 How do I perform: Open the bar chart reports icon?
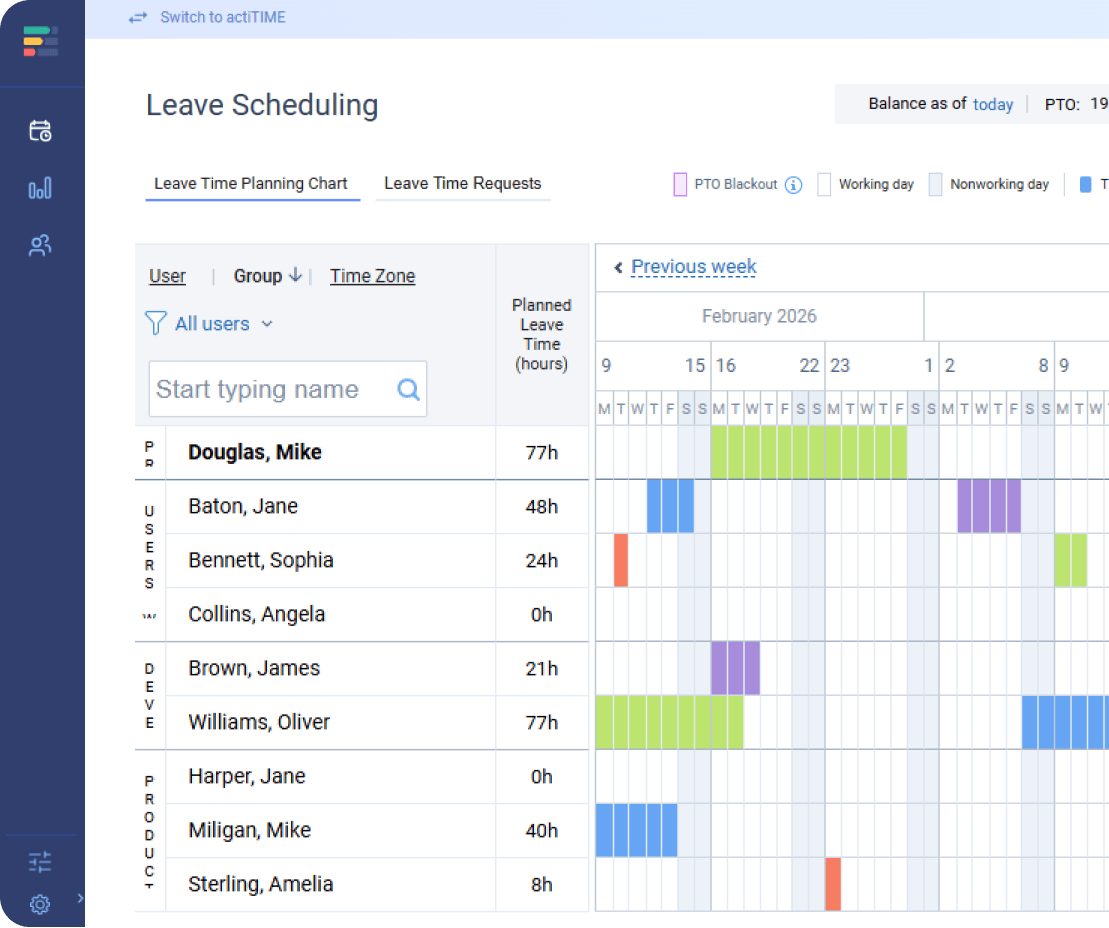click(40, 189)
